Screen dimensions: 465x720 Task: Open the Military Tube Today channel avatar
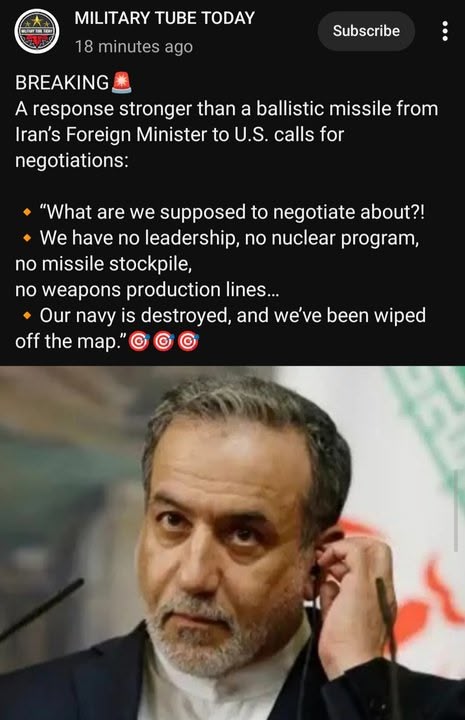pos(37,31)
